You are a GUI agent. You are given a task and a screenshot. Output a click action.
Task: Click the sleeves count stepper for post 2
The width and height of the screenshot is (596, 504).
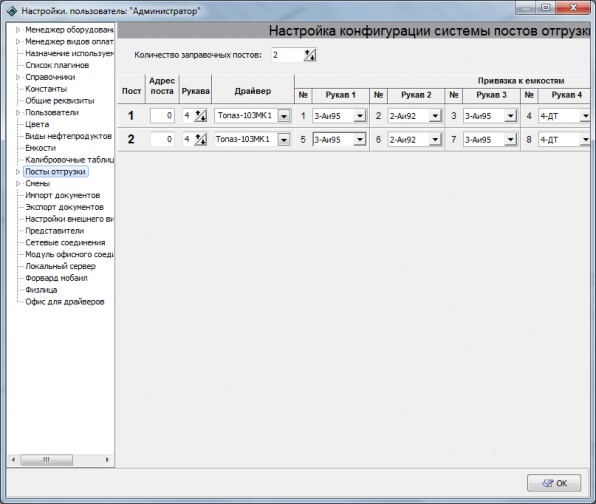(x=200, y=139)
